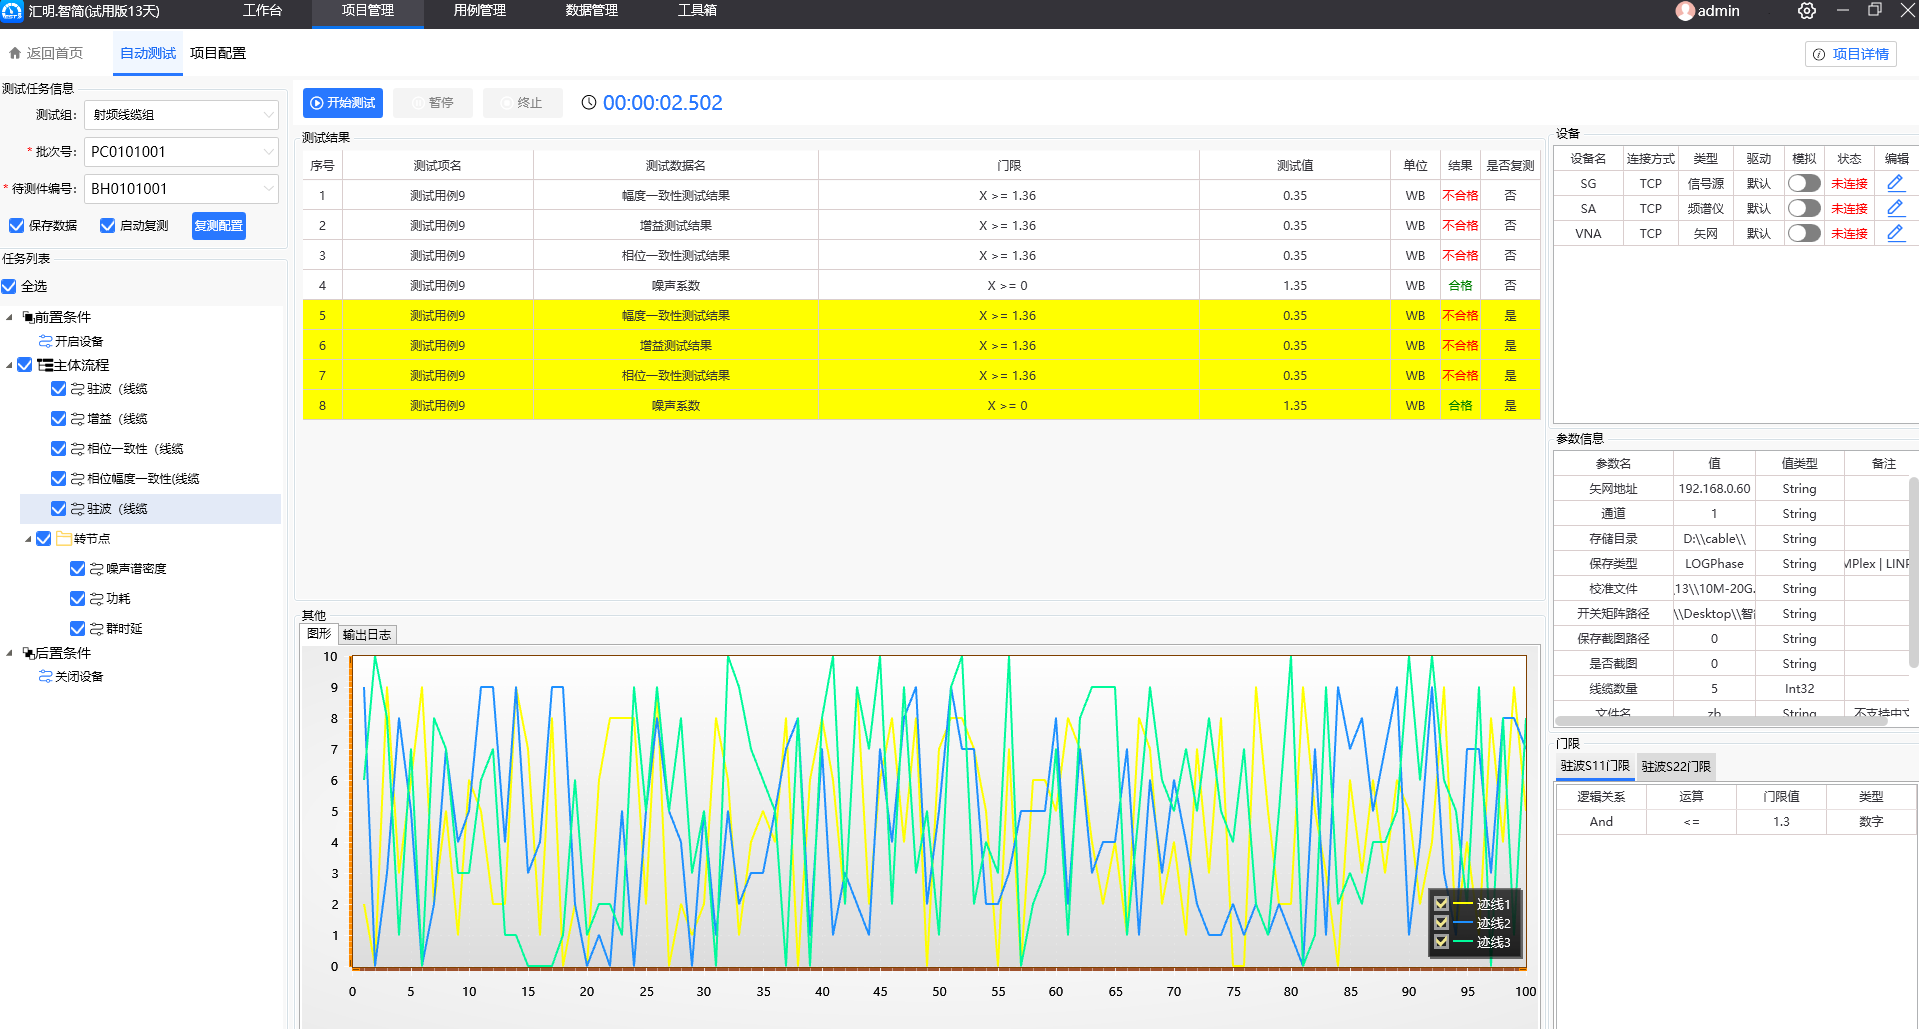
Task: Toggle the 主体流程 checkbox
Action: (x=25, y=365)
